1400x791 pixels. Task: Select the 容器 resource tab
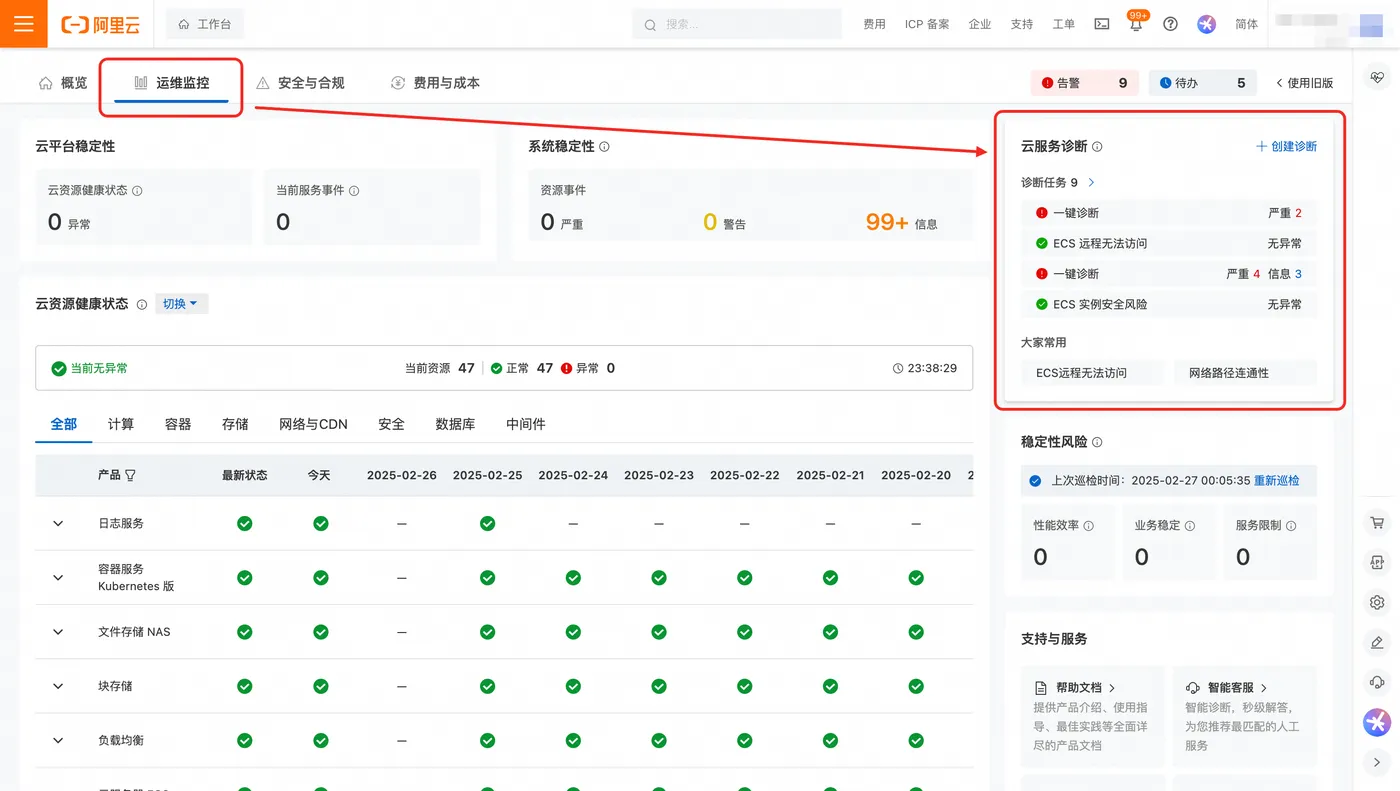178,424
